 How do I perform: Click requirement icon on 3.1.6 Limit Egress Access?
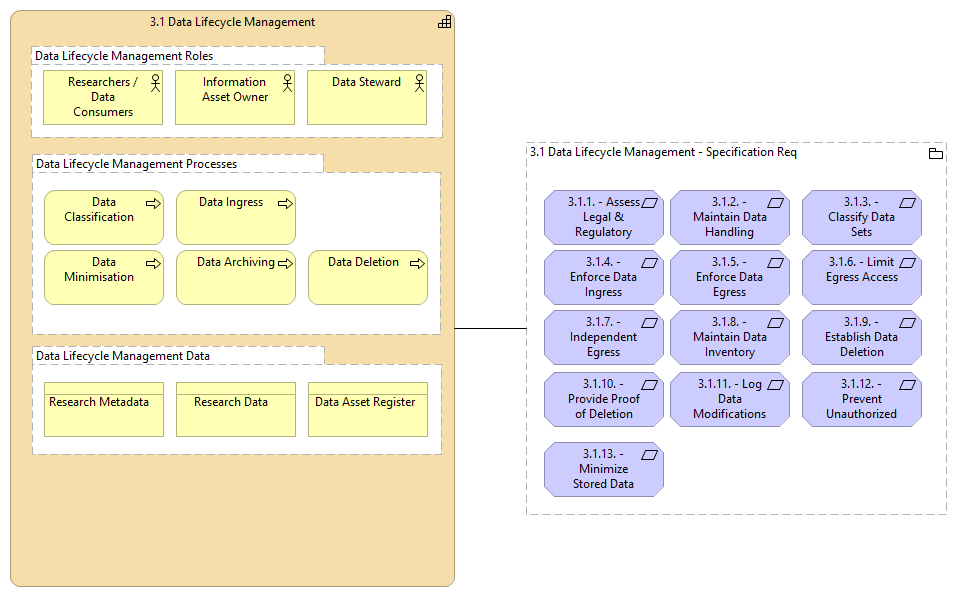click(908, 262)
